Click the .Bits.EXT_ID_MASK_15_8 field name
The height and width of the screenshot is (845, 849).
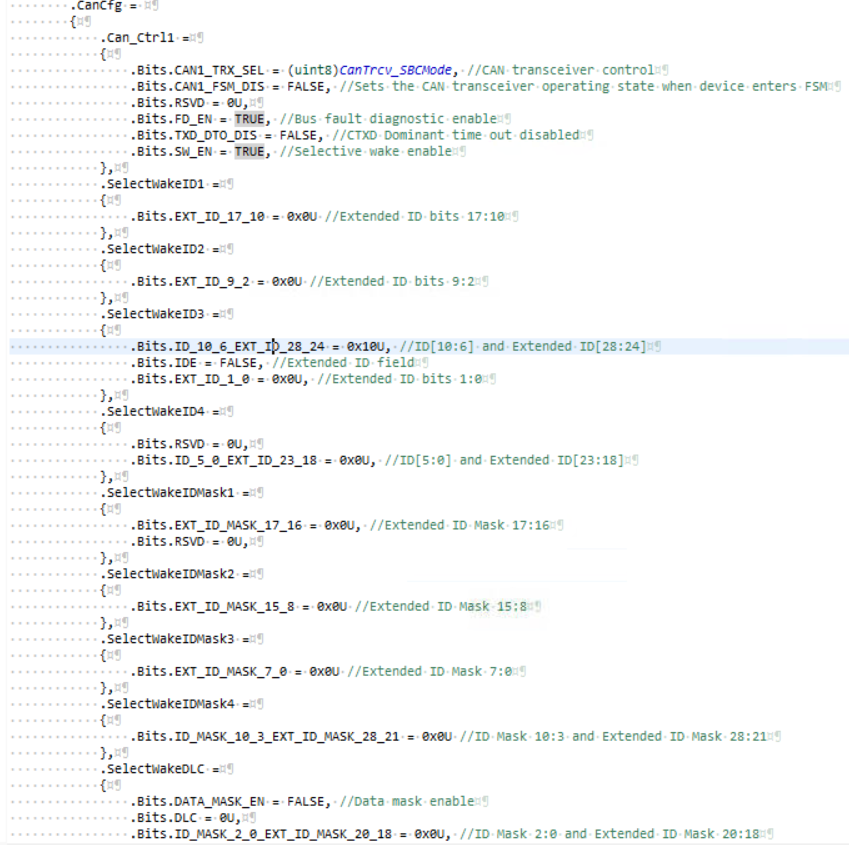[x=212, y=606]
